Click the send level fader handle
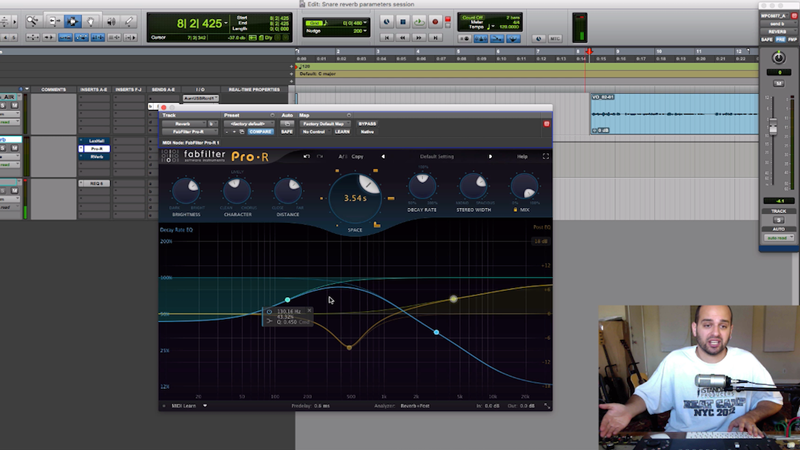Screen dimensions: 800x450 coord(773,127)
